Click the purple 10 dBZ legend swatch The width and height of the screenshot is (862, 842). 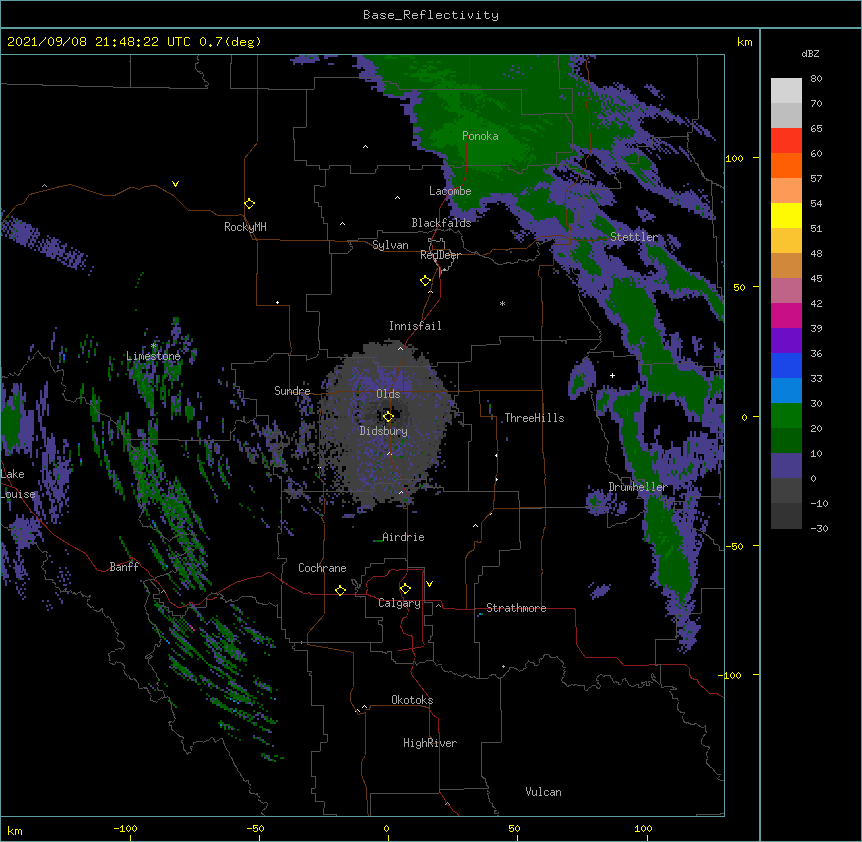(x=786, y=466)
